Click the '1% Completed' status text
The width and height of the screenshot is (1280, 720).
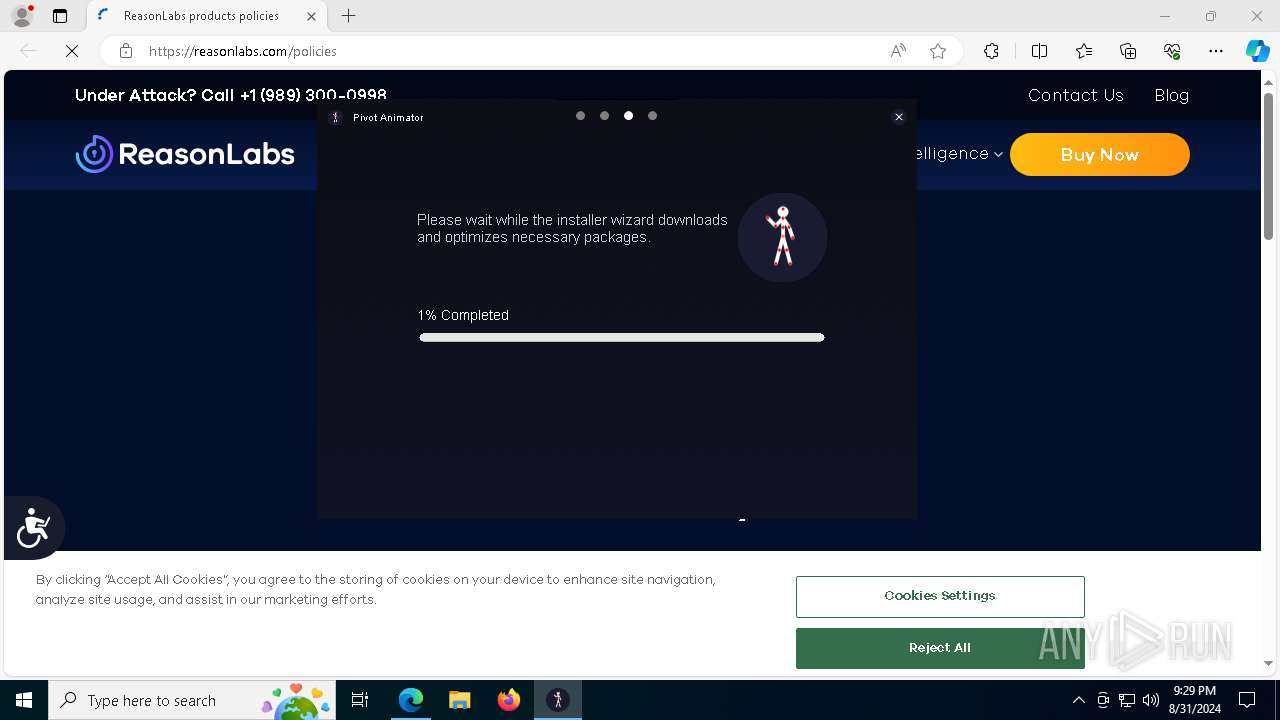pyautogui.click(x=463, y=315)
